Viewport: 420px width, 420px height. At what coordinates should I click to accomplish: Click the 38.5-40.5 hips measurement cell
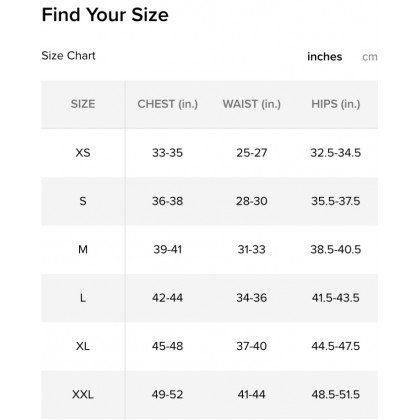tap(336, 249)
